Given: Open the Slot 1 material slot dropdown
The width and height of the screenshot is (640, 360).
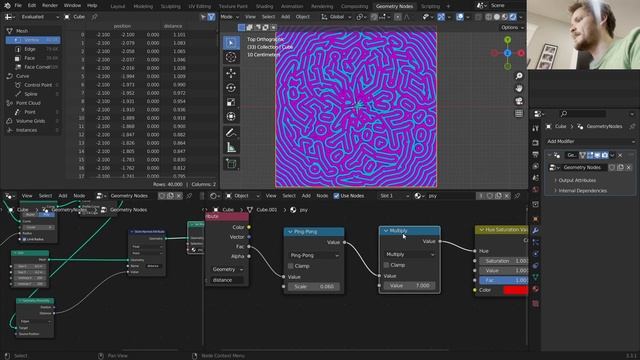Looking at the screenshot, I should coord(393,196).
